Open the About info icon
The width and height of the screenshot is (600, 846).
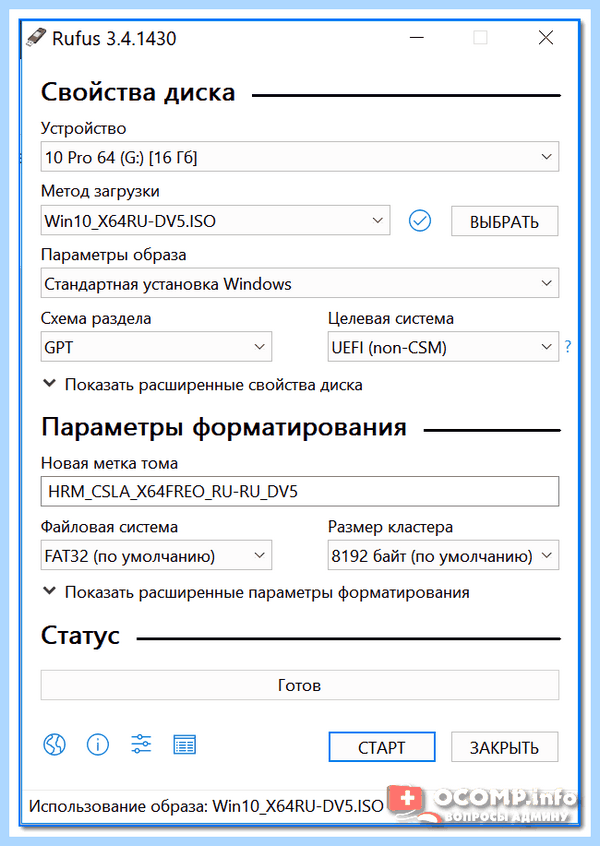[98, 745]
